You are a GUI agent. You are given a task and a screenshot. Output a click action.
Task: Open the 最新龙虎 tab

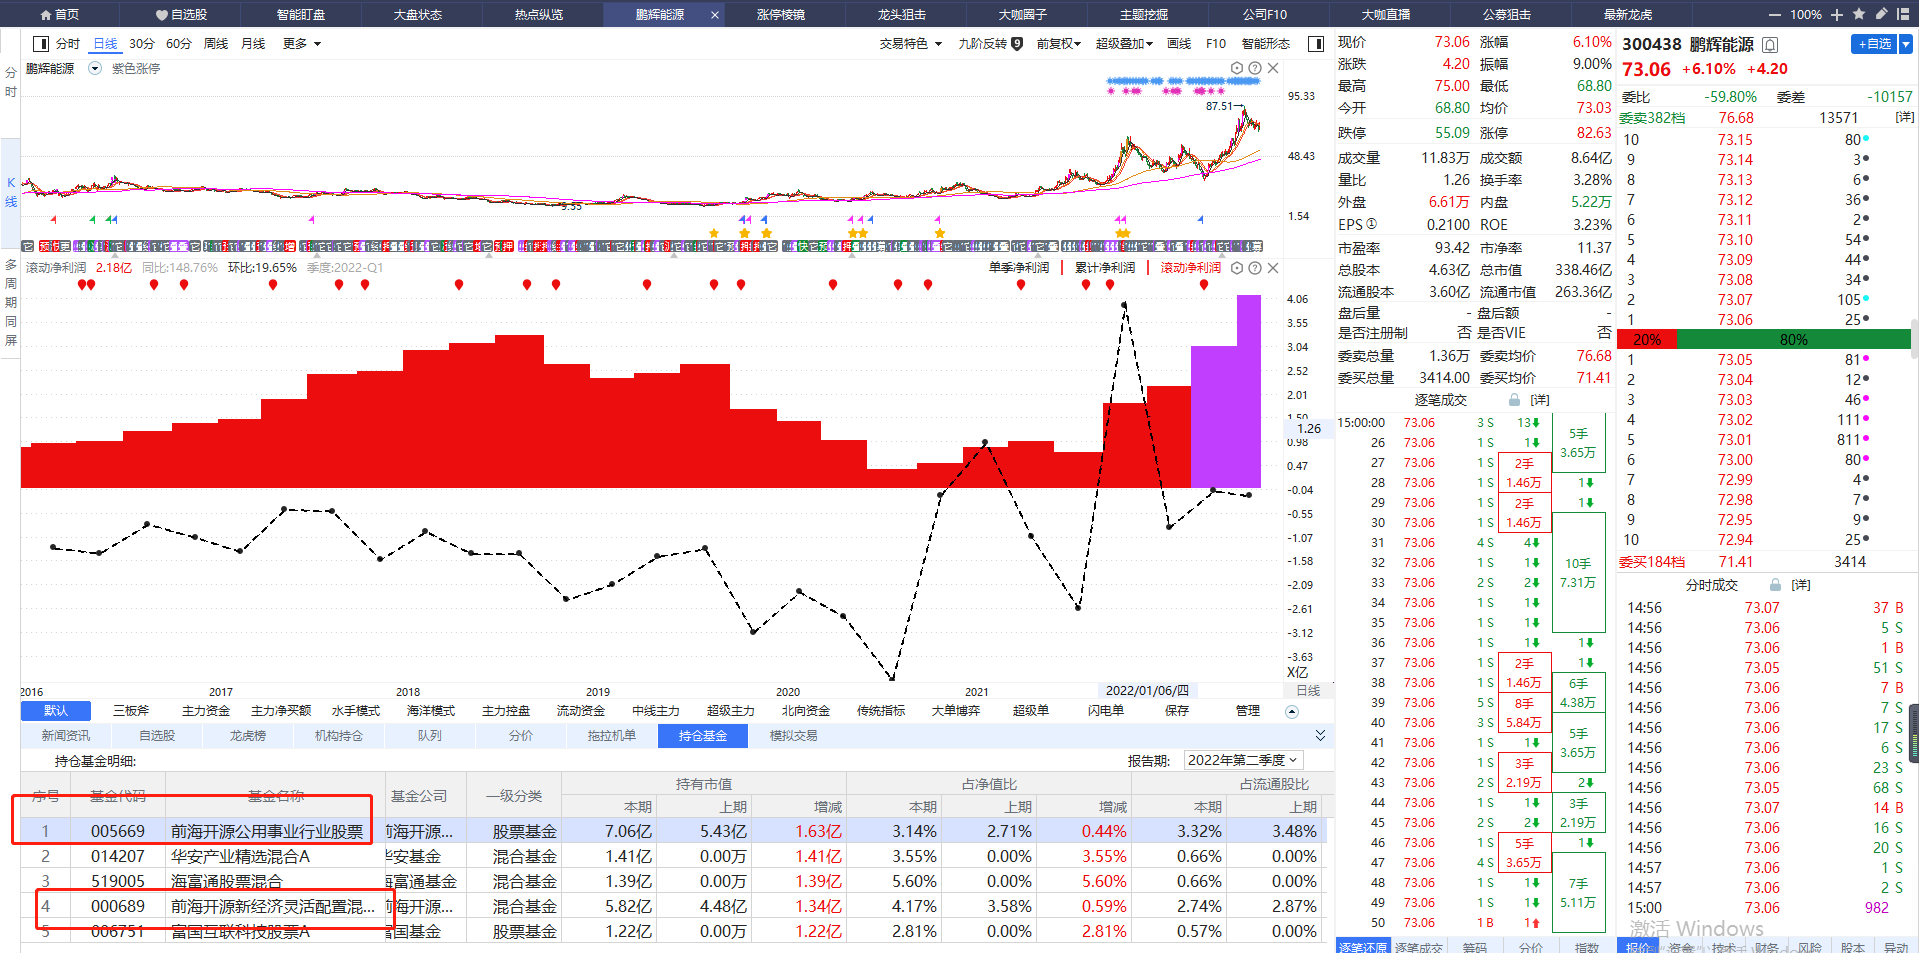[x=1627, y=14]
